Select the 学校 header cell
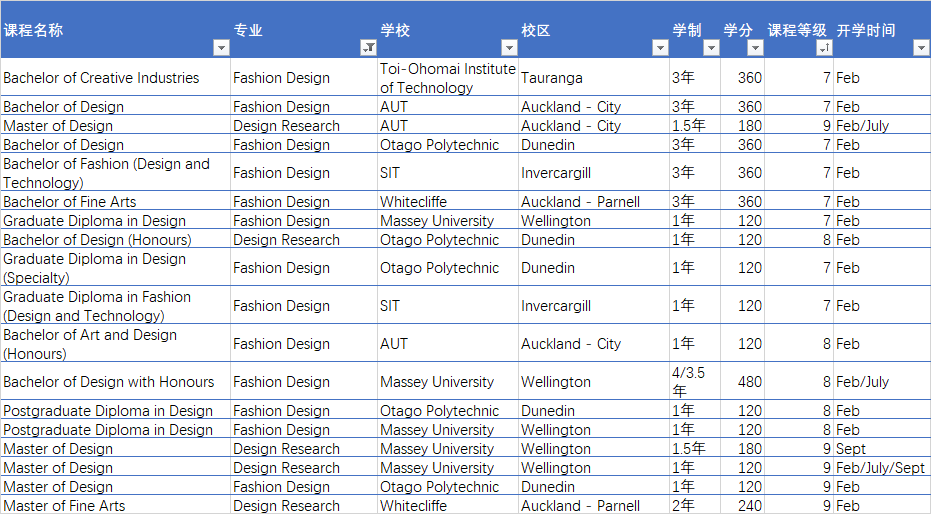The image size is (931, 514). pyautogui.click(x=448, y=30)
